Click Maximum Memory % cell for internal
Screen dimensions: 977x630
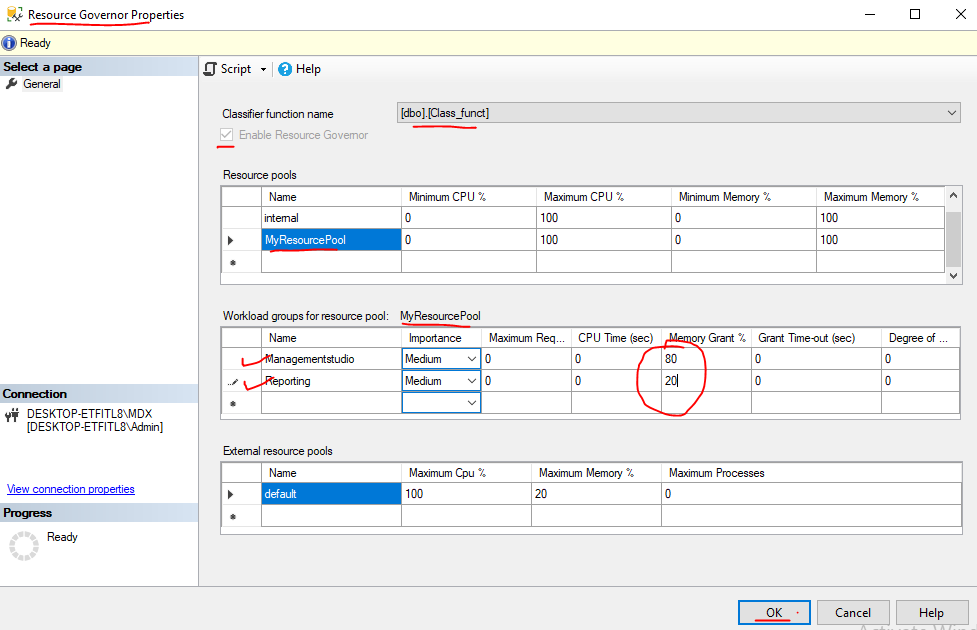click(x=880, y=218)
